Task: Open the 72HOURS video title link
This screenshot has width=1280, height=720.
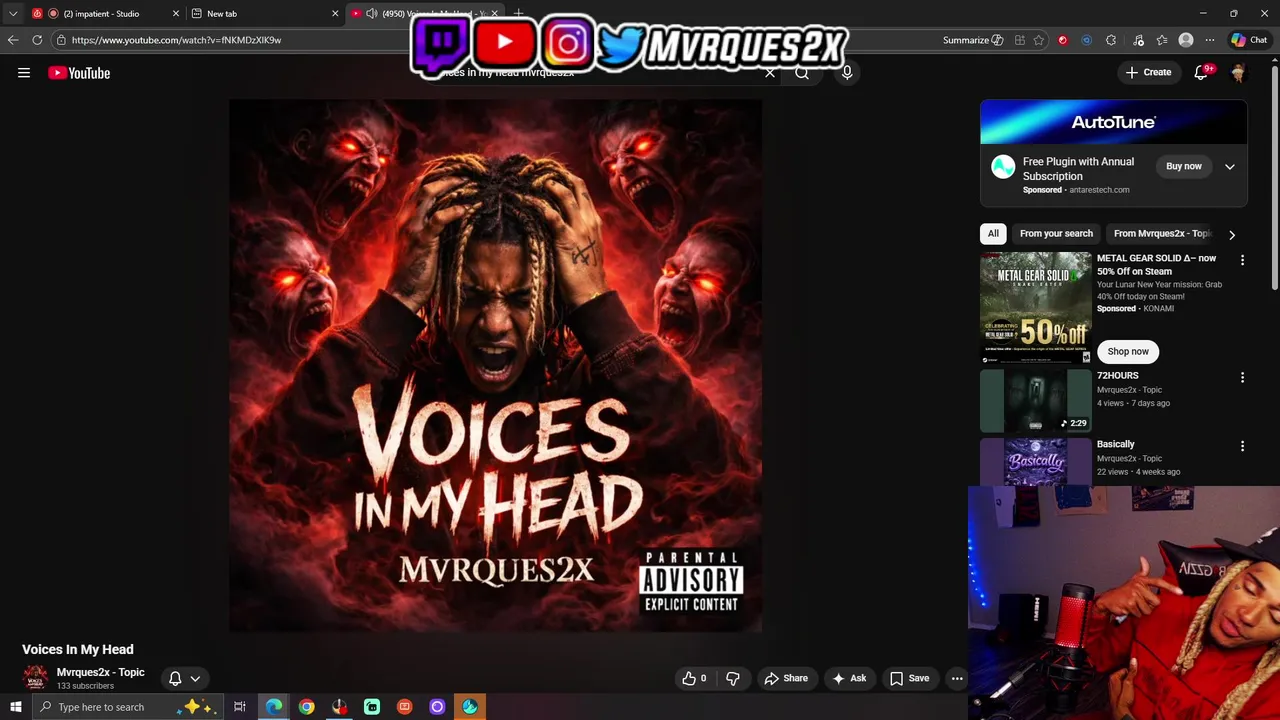Action: click(x=1118, y=376)
